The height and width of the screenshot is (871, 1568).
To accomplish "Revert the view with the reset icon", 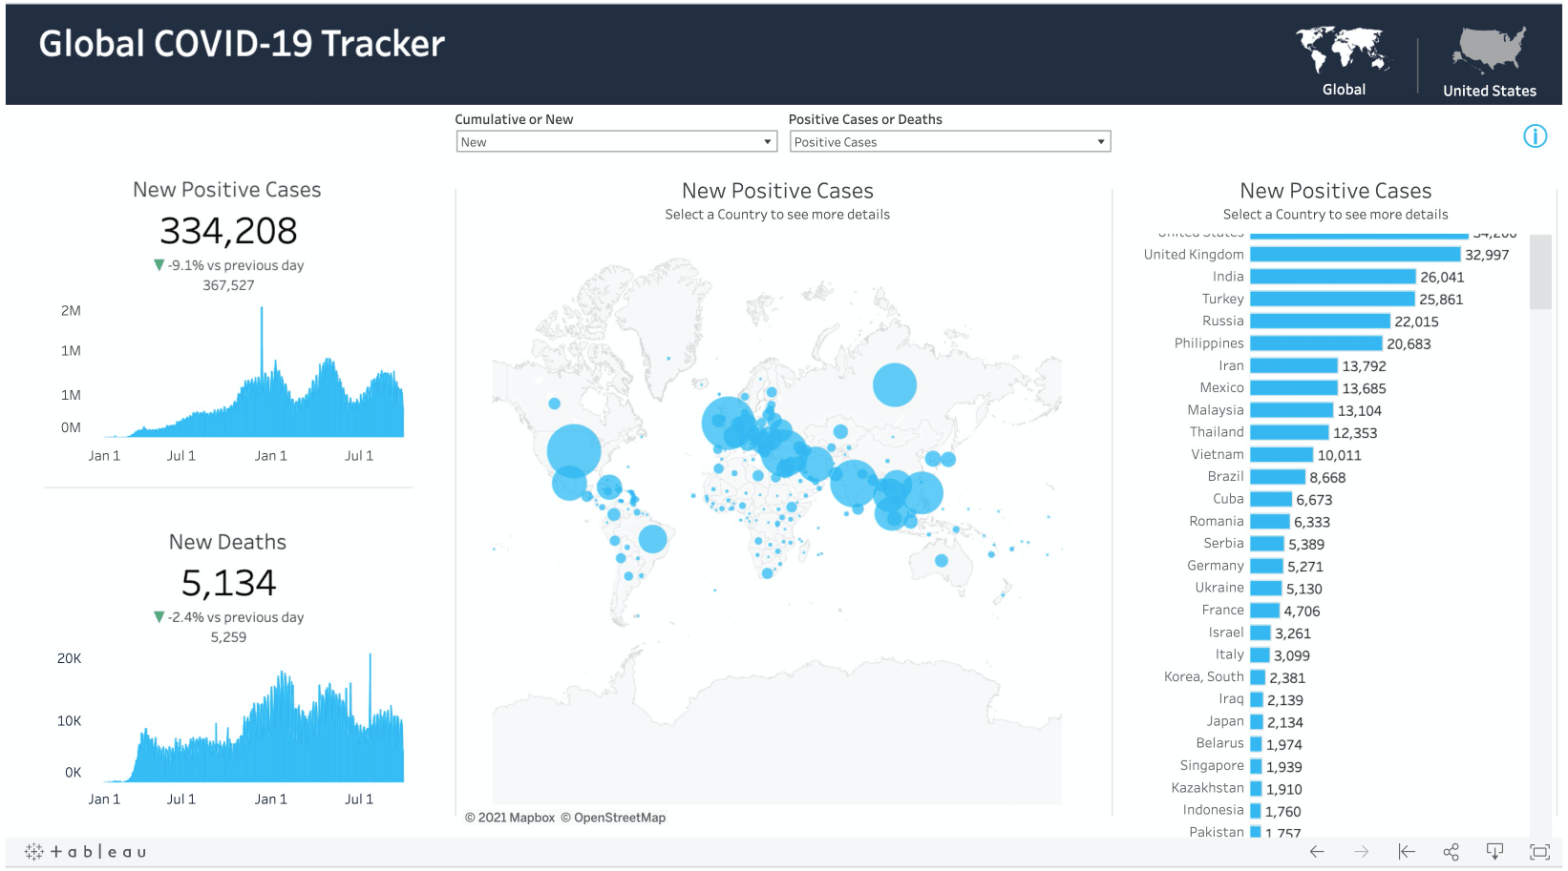I will [1406, 852].
